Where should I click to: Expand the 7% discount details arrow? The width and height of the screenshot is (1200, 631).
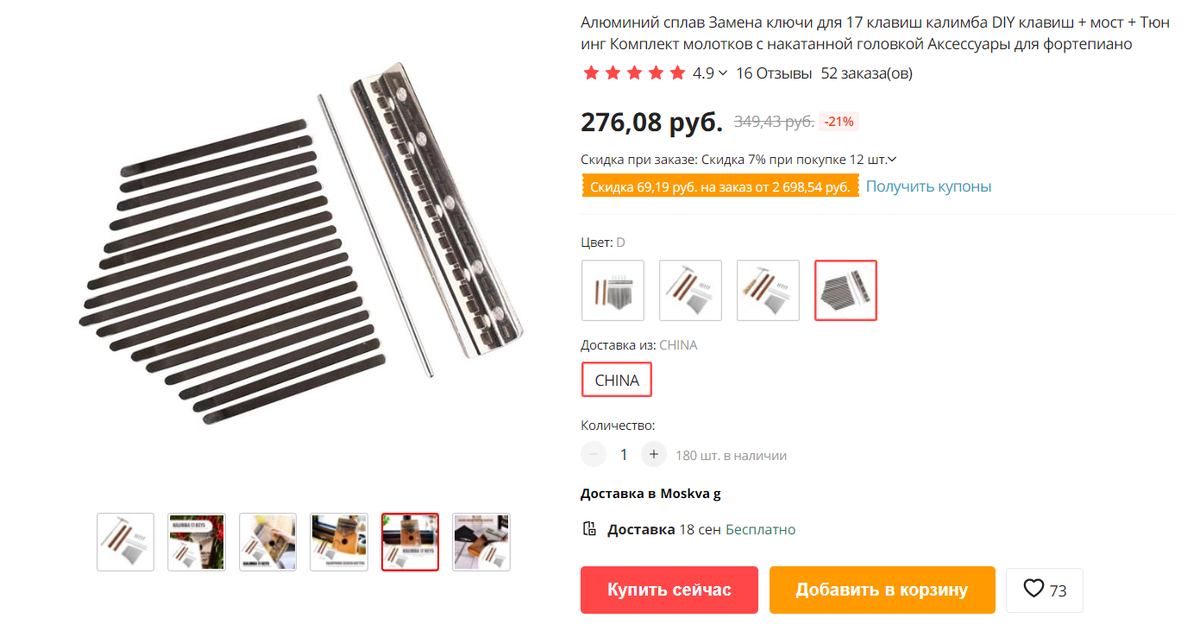tap(892, 159)
